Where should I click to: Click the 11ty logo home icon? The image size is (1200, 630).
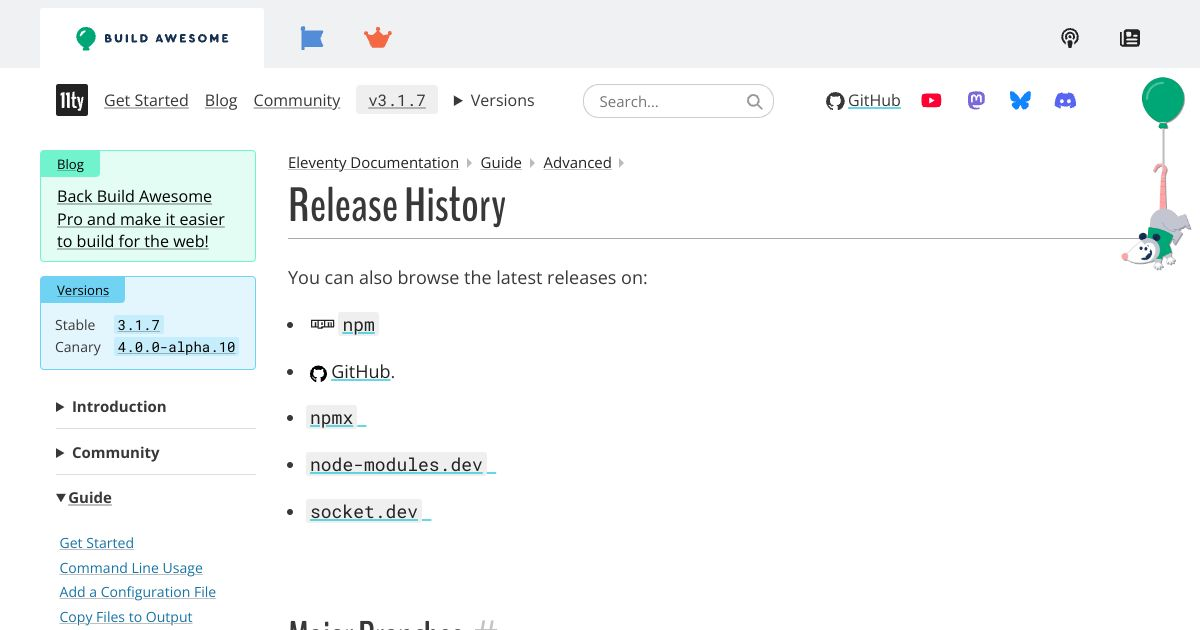click(x=72, y=100)
